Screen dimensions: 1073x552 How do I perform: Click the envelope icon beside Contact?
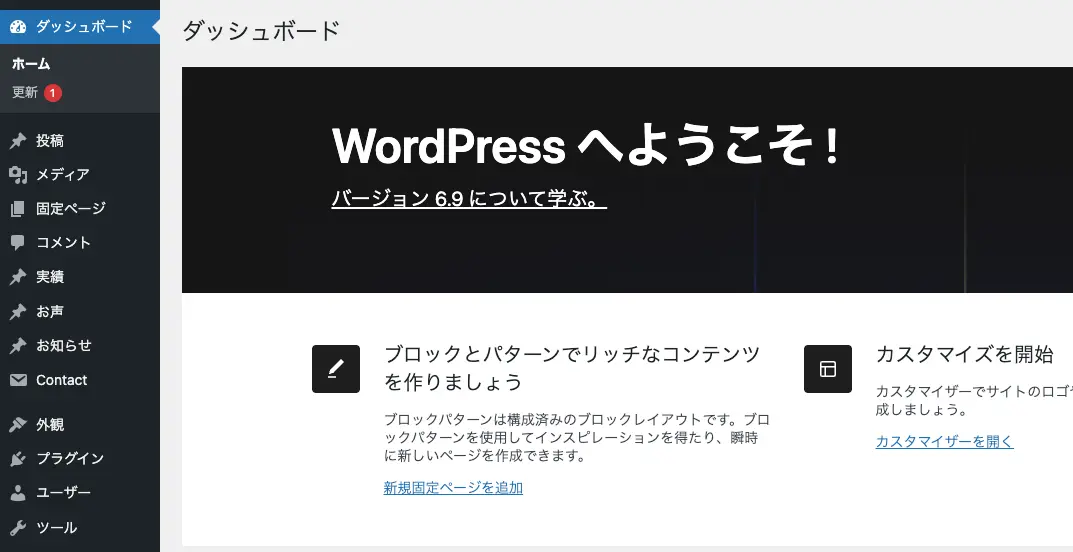pyautogui.click(x=18, y=380)
